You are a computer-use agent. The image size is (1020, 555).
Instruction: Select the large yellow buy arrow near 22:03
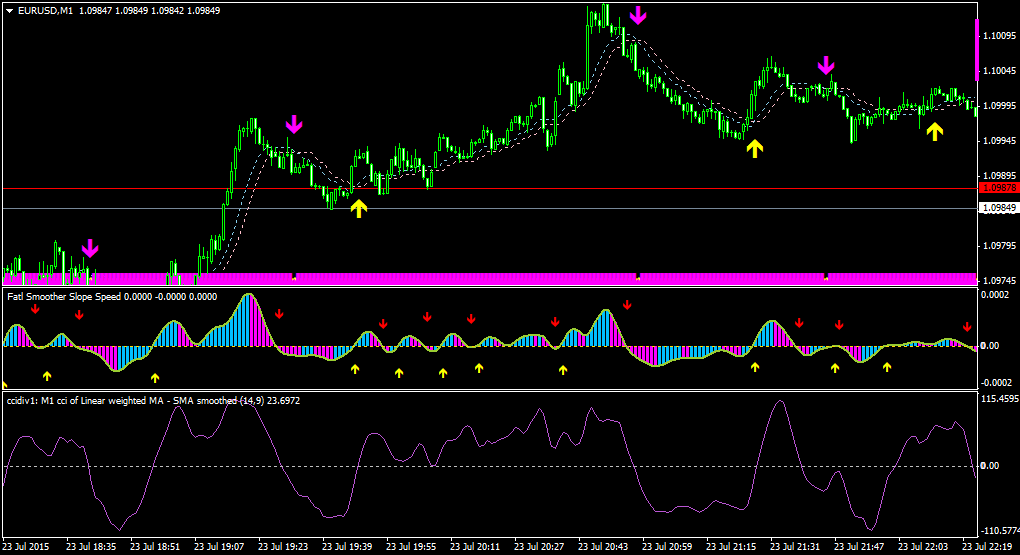[x=935, y=131]
